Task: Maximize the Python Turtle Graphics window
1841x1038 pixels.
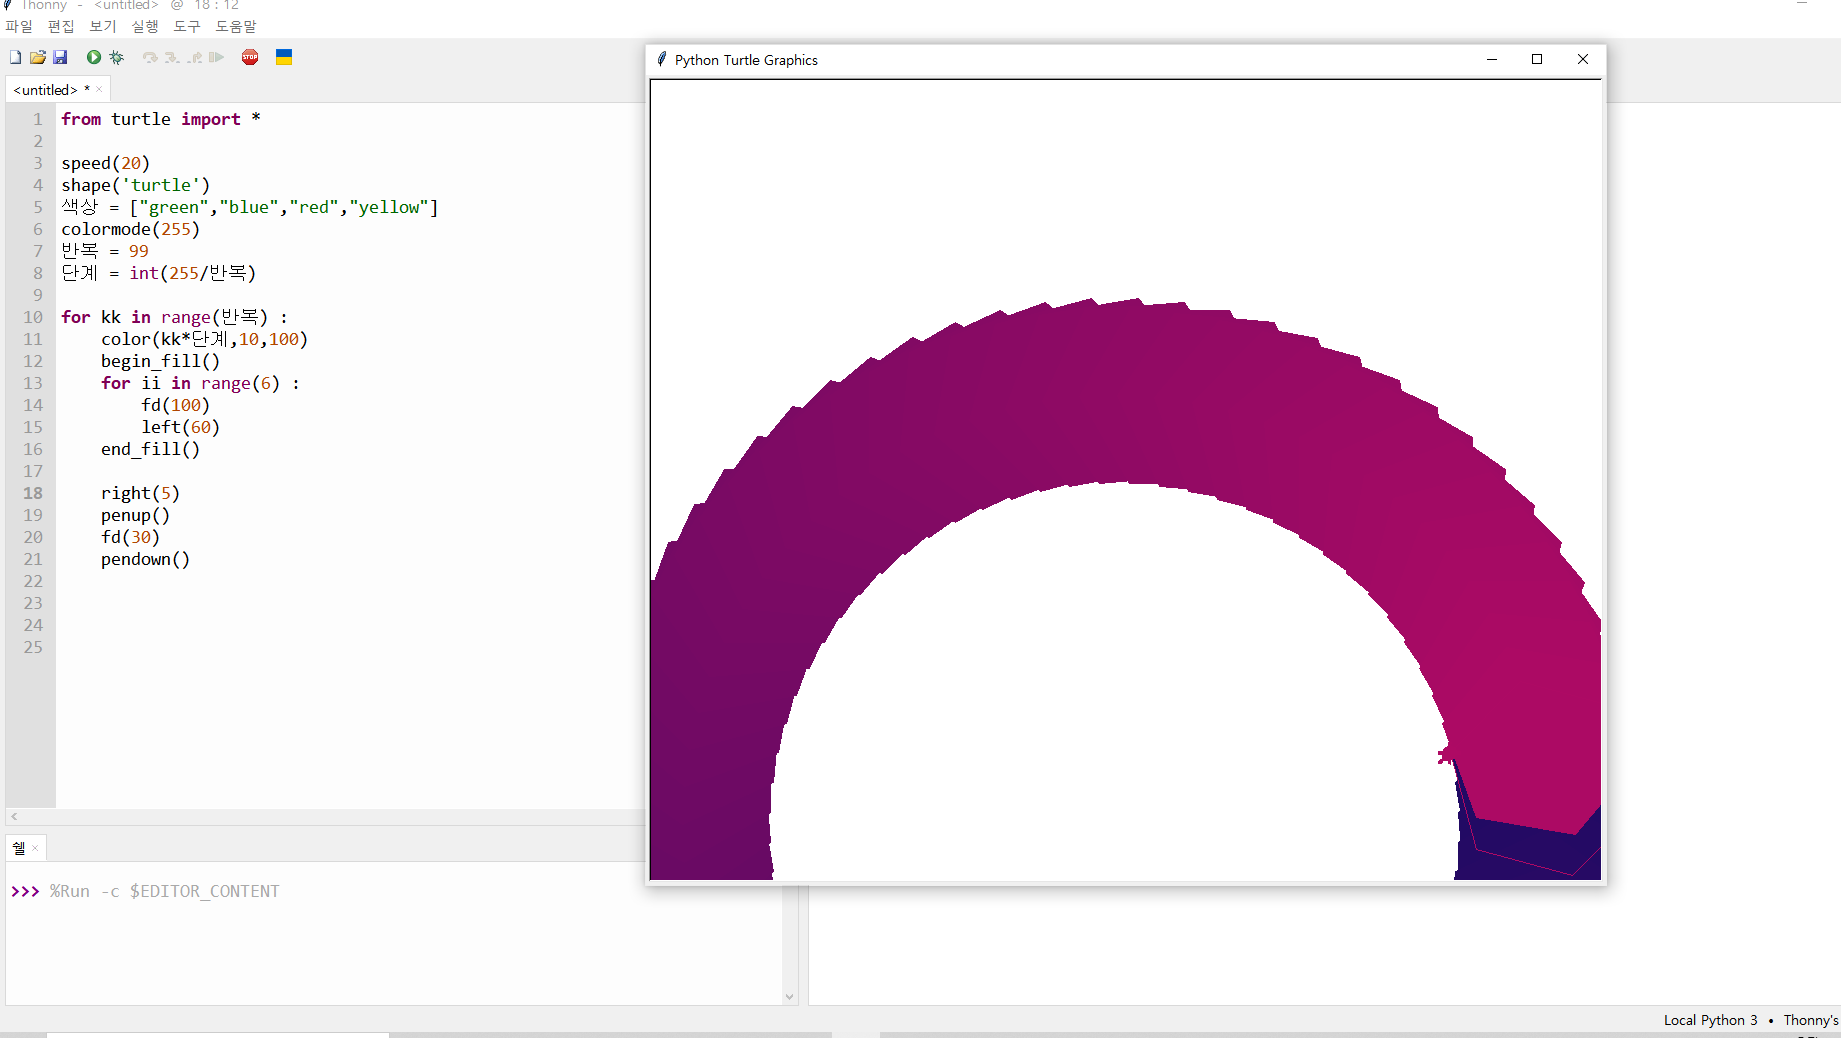Action: click(1537, 60)
